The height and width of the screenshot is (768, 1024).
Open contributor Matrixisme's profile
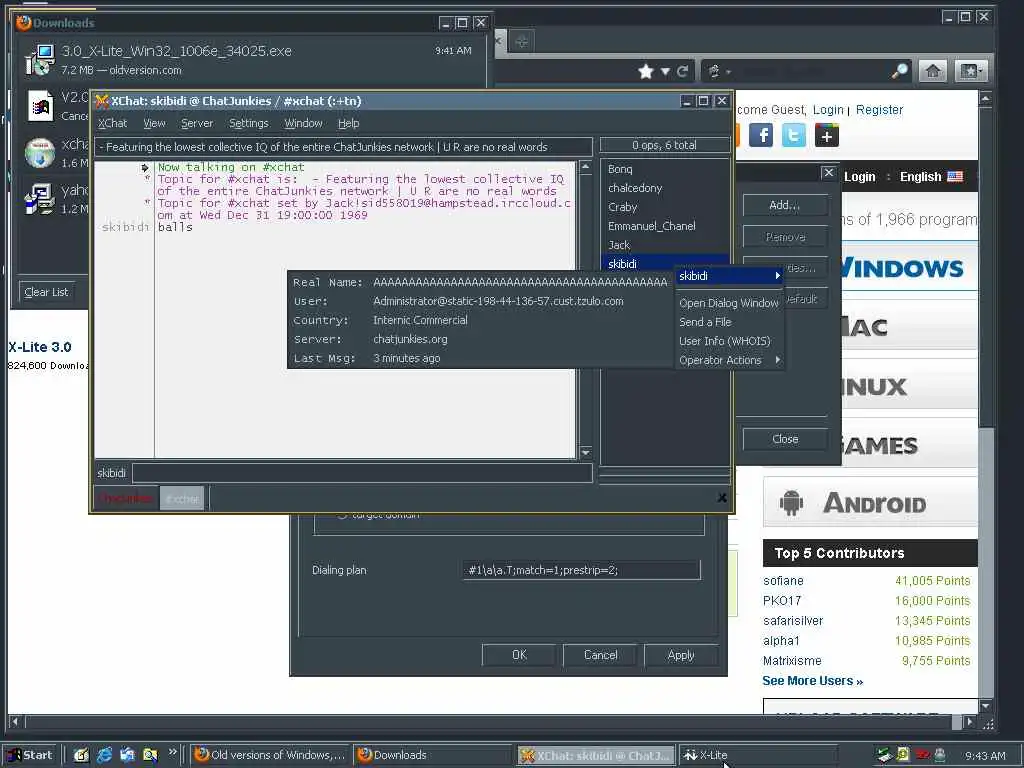tap(792, 661)
